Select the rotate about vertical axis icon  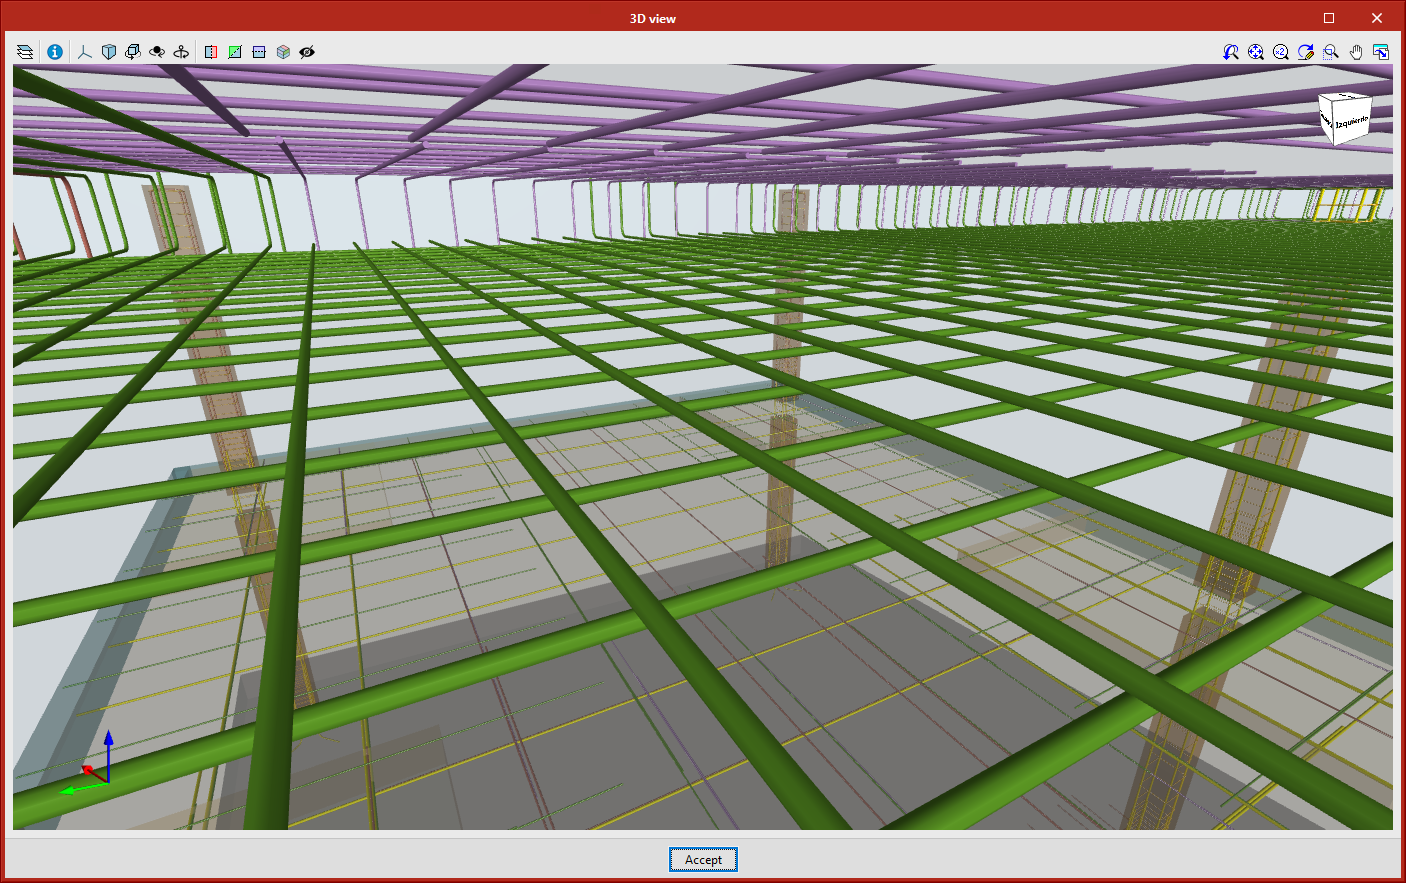coord(181,52)
